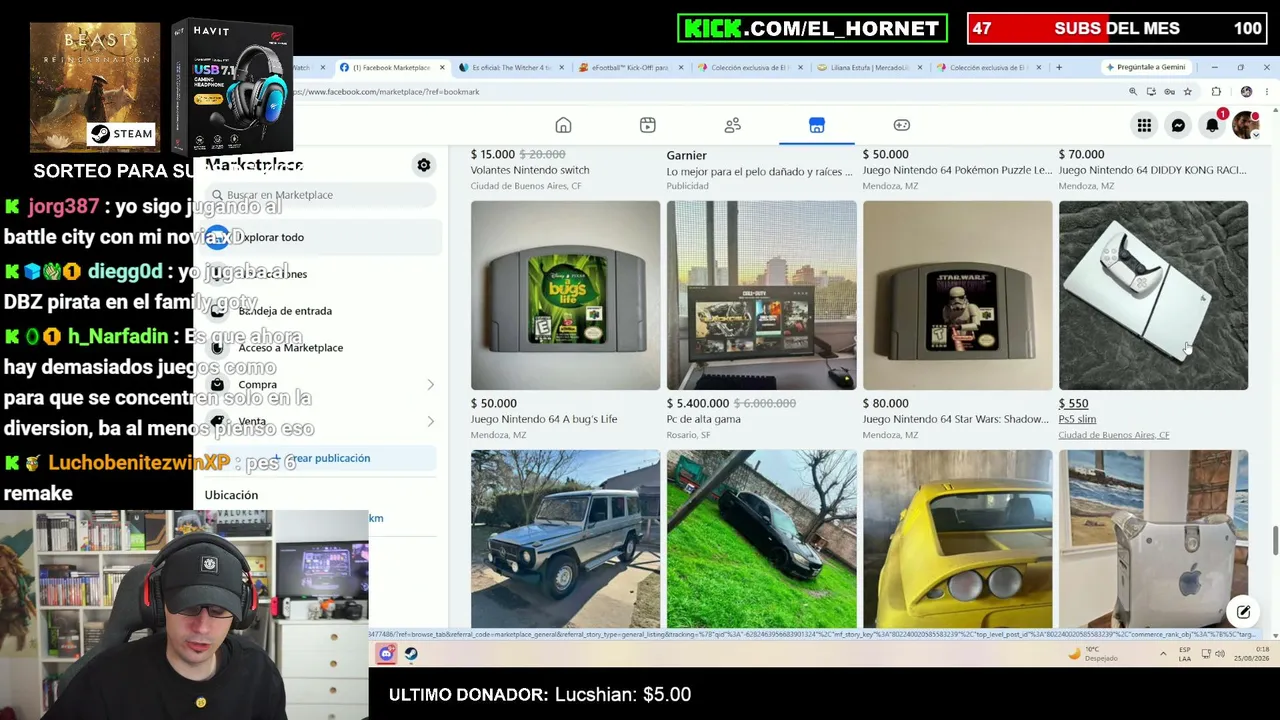The height and width of the screenshot is (720, 1280).
Task: Open the A Bug's Life cartridge photo
Action: pyautogui.click(x=566, y=295)
